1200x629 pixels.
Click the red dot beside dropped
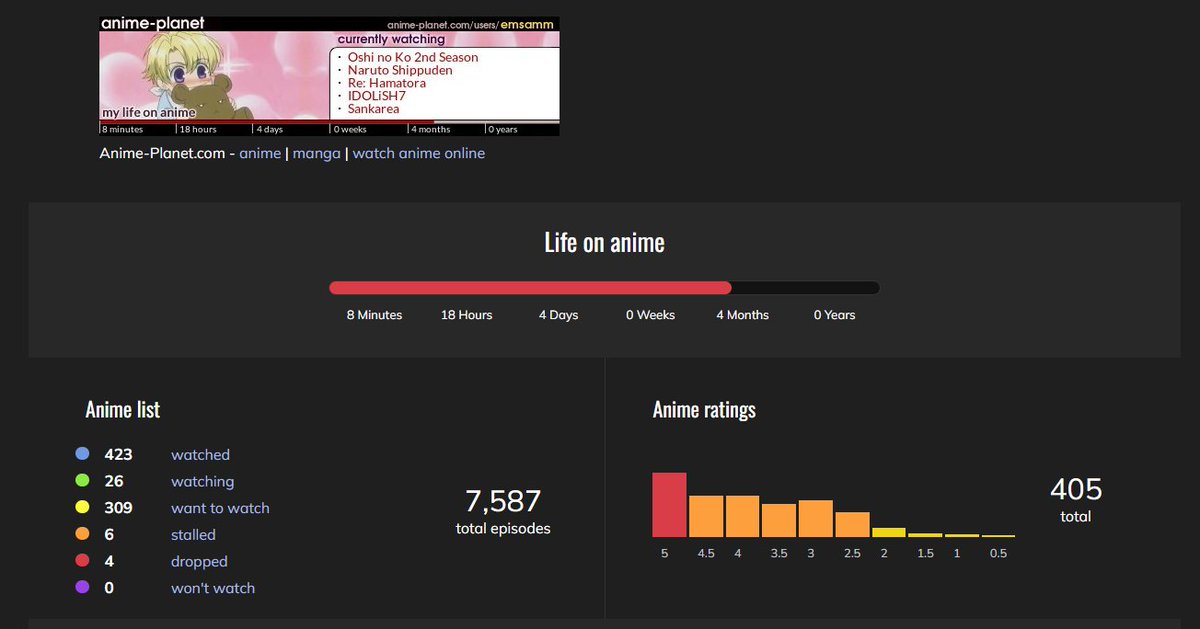pos(82,561)
